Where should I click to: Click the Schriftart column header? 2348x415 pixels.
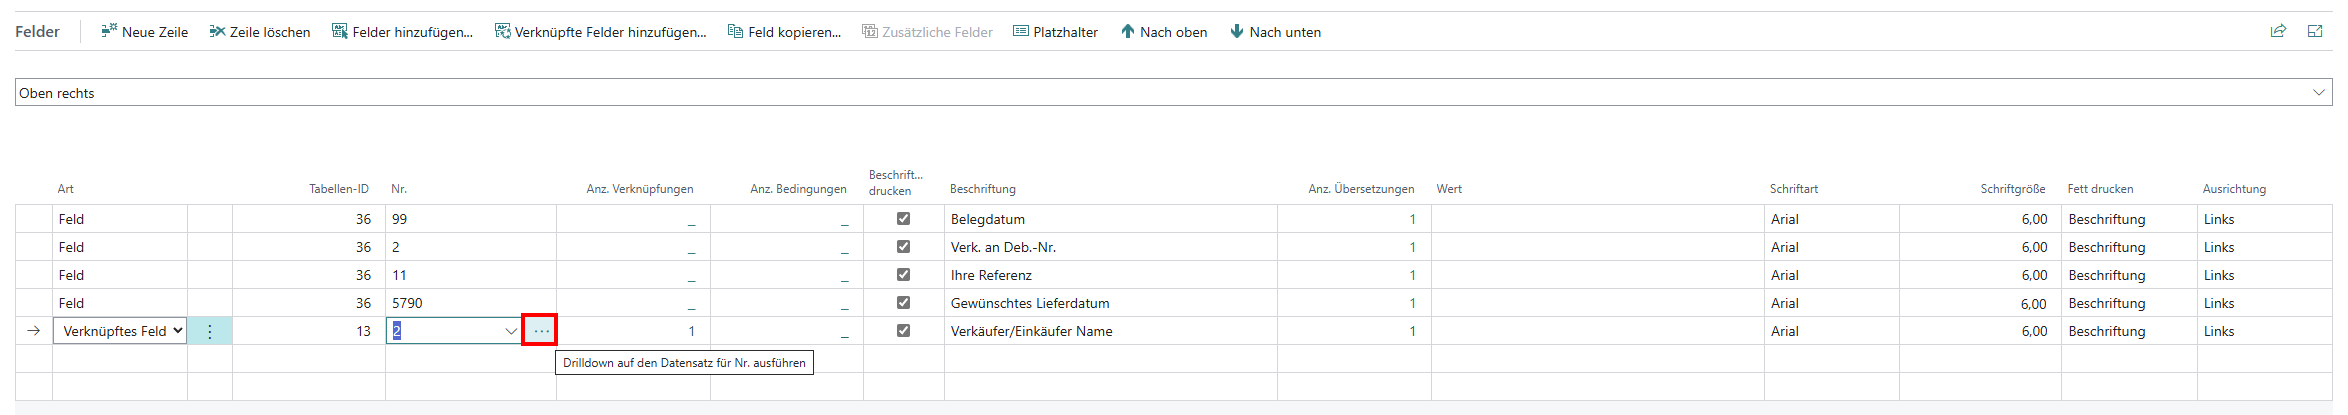1793,189
